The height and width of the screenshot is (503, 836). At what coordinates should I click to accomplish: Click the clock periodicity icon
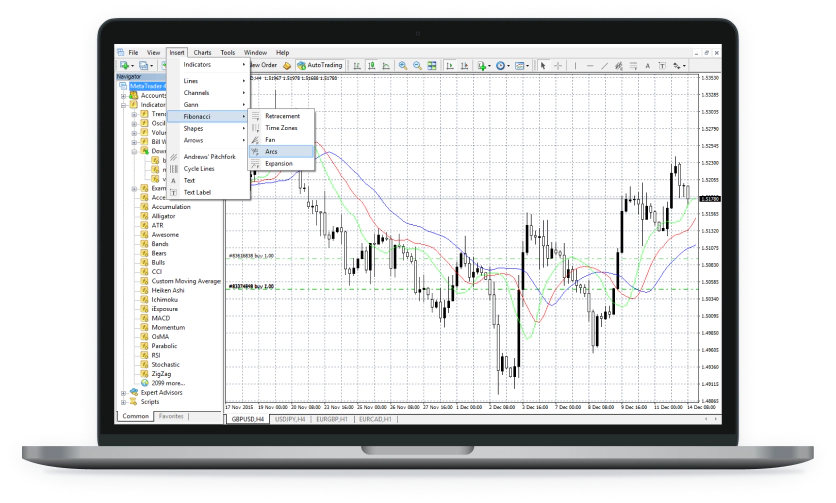(501, 65)
